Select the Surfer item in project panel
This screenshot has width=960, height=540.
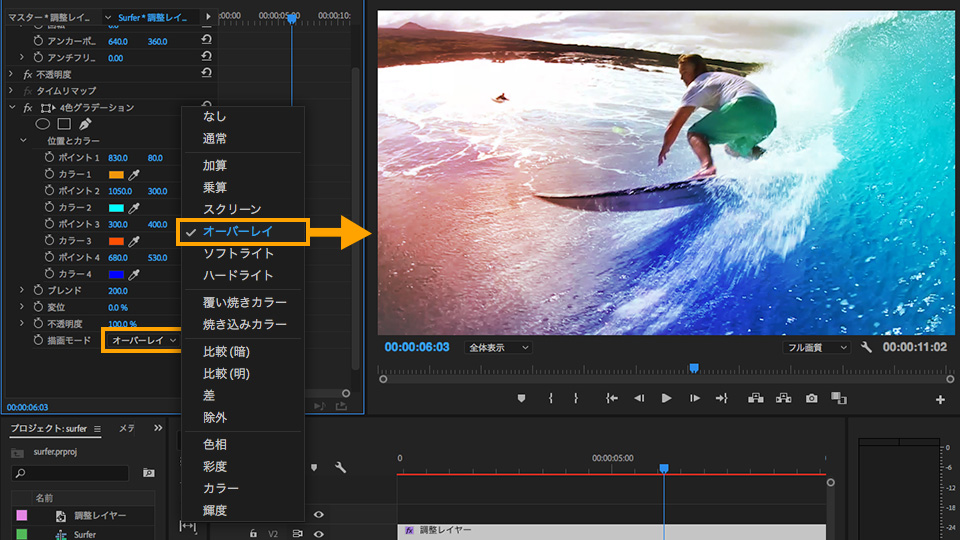click(x=83, y=534)
